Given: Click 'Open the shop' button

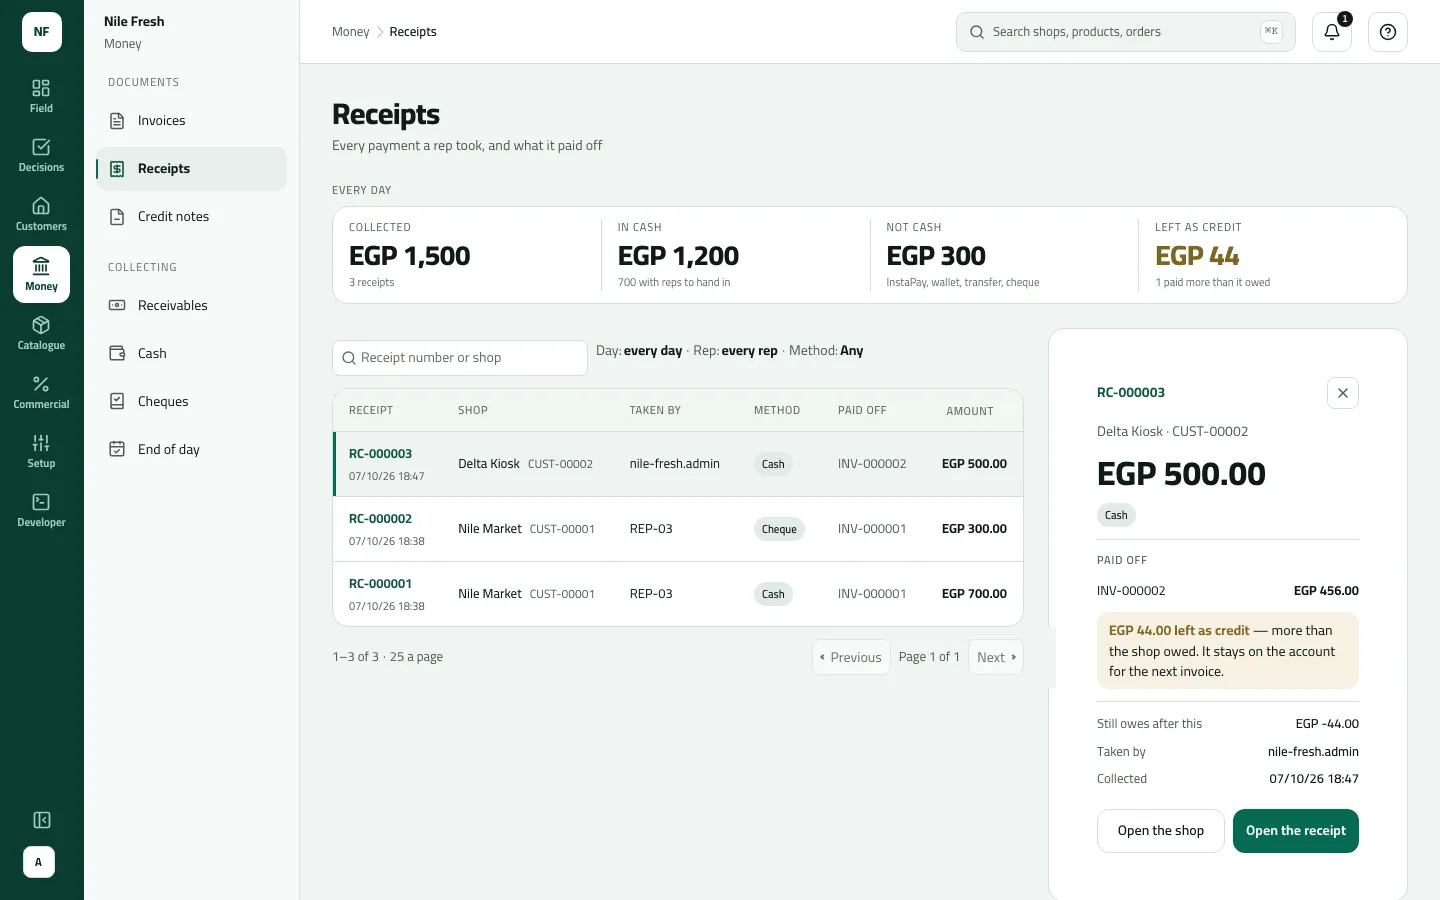Looking at the screenshot, I should tap(1161, 831).
